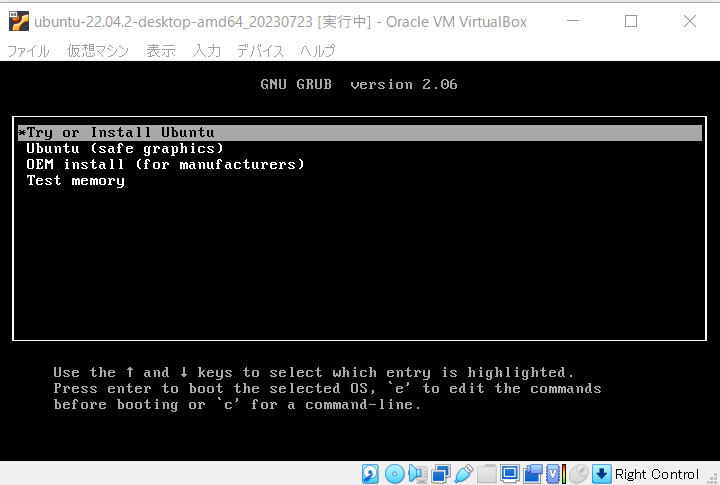
Task: Open the 仮想マシン menu
Action: pos(98,51)
